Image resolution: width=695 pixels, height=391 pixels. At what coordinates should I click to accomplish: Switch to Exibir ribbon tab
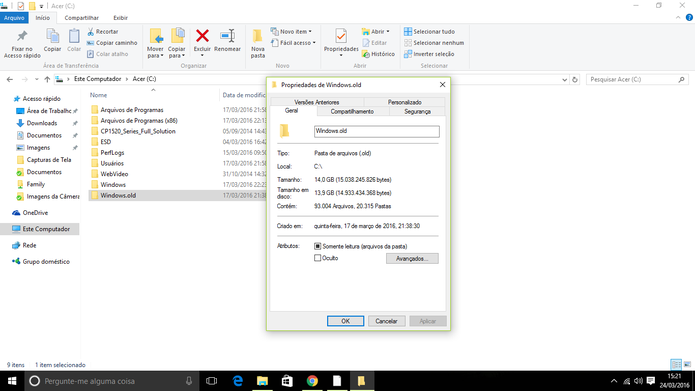tap(120, 18)
